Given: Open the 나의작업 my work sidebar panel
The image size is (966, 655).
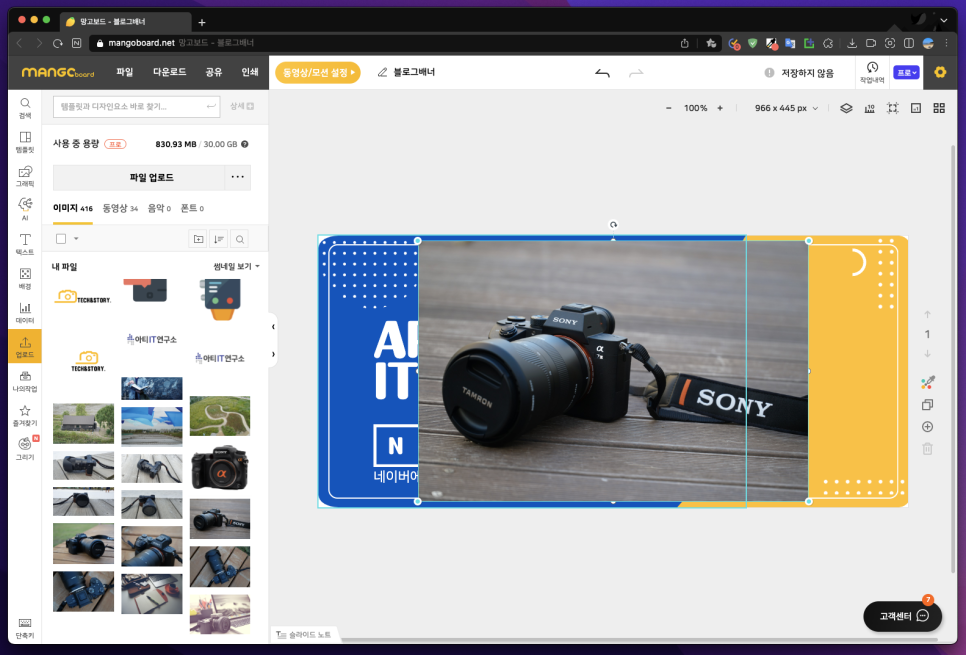Looking at the screenshot, I should (x=25, y=381).
